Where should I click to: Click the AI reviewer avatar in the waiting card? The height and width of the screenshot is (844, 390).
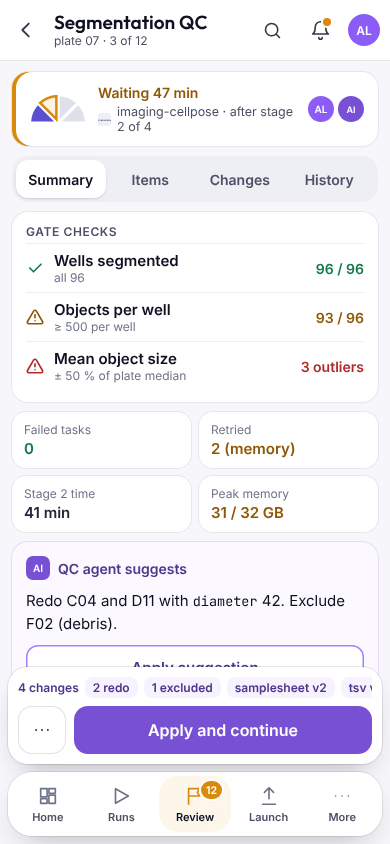pos(351,109)
